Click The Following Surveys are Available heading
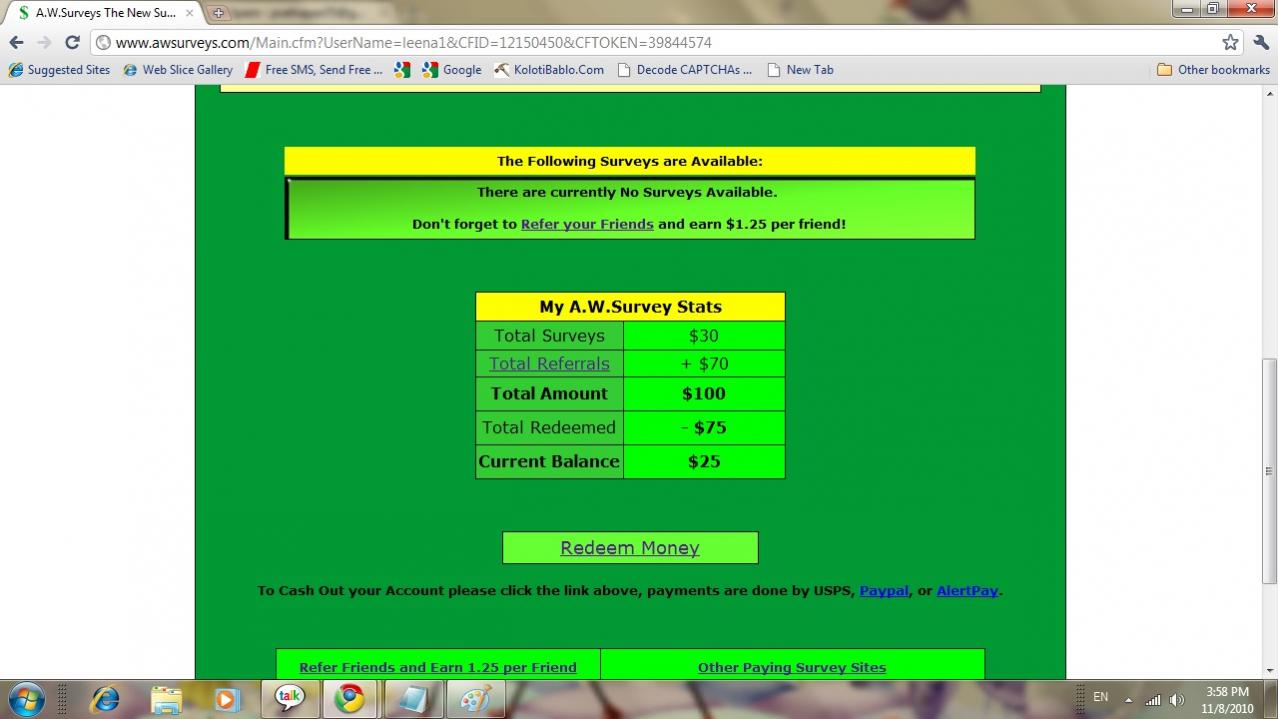This screenshot has width=1278, height=719. (x=630, y=161)
